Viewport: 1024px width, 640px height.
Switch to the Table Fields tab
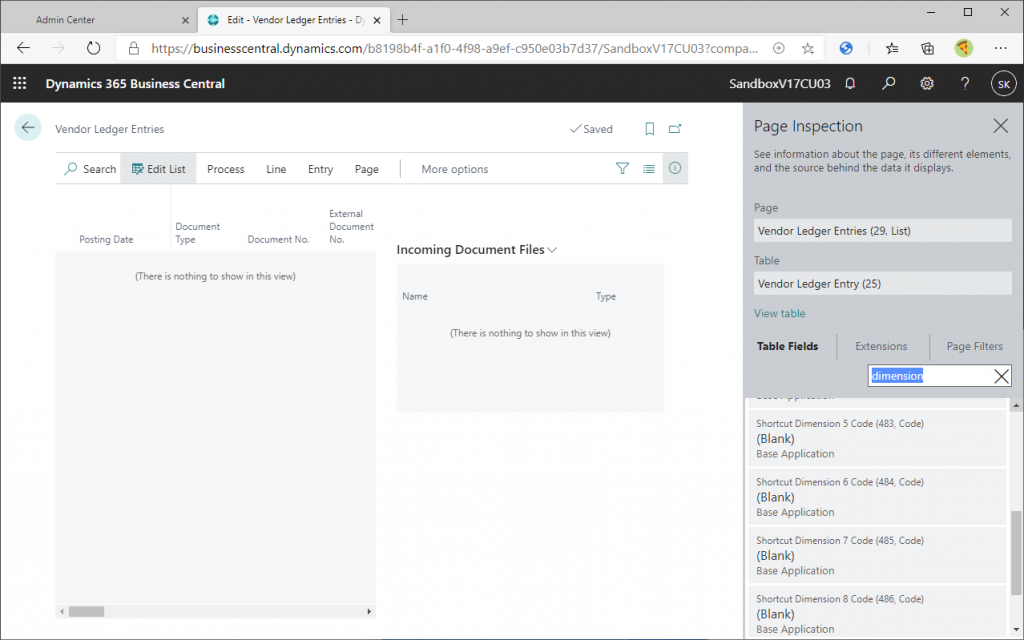pos(787,346)
